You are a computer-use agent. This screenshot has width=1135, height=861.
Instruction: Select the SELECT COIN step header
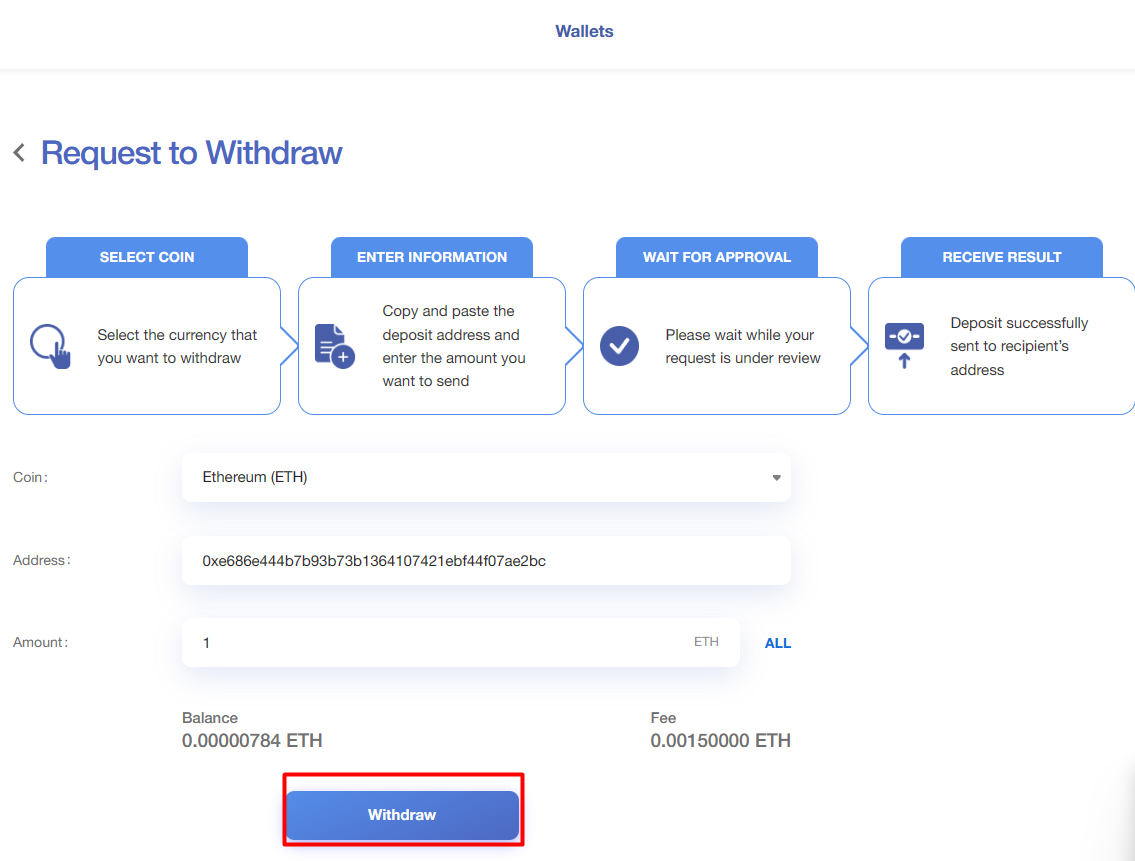(x=147, y=257)
